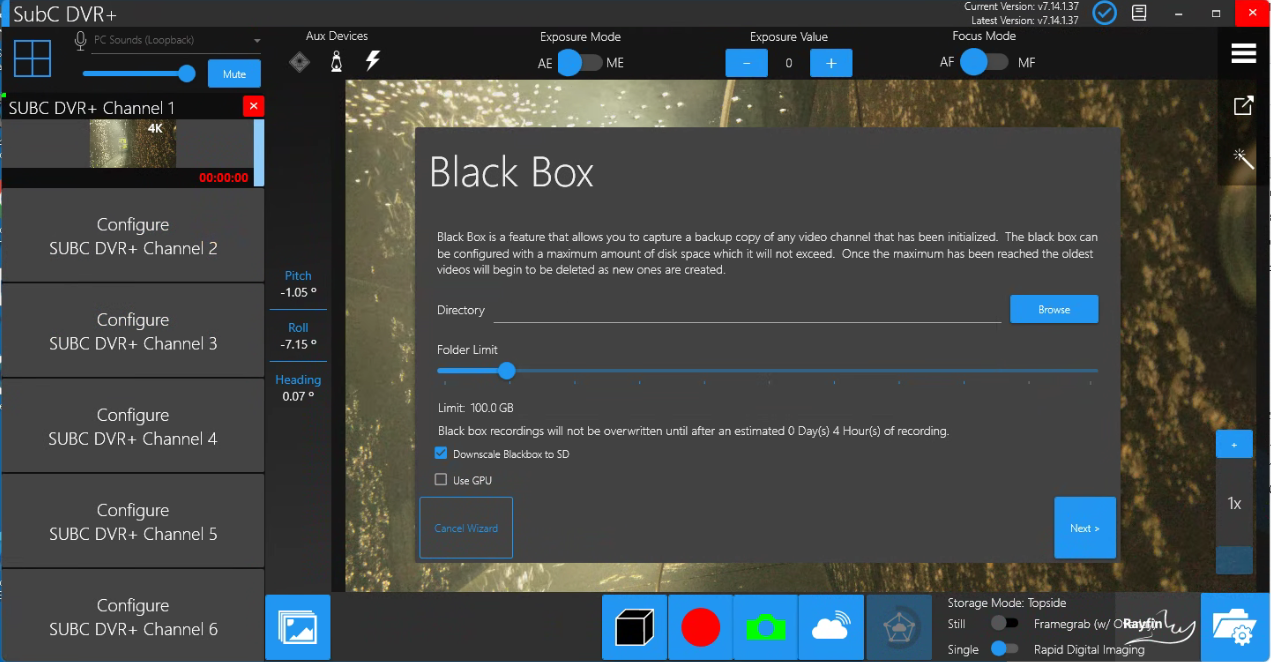Viewport: 1271px width, 662px height.
Task: Toggle Focus Mode between AF and MF
Action: coord(984,62)
